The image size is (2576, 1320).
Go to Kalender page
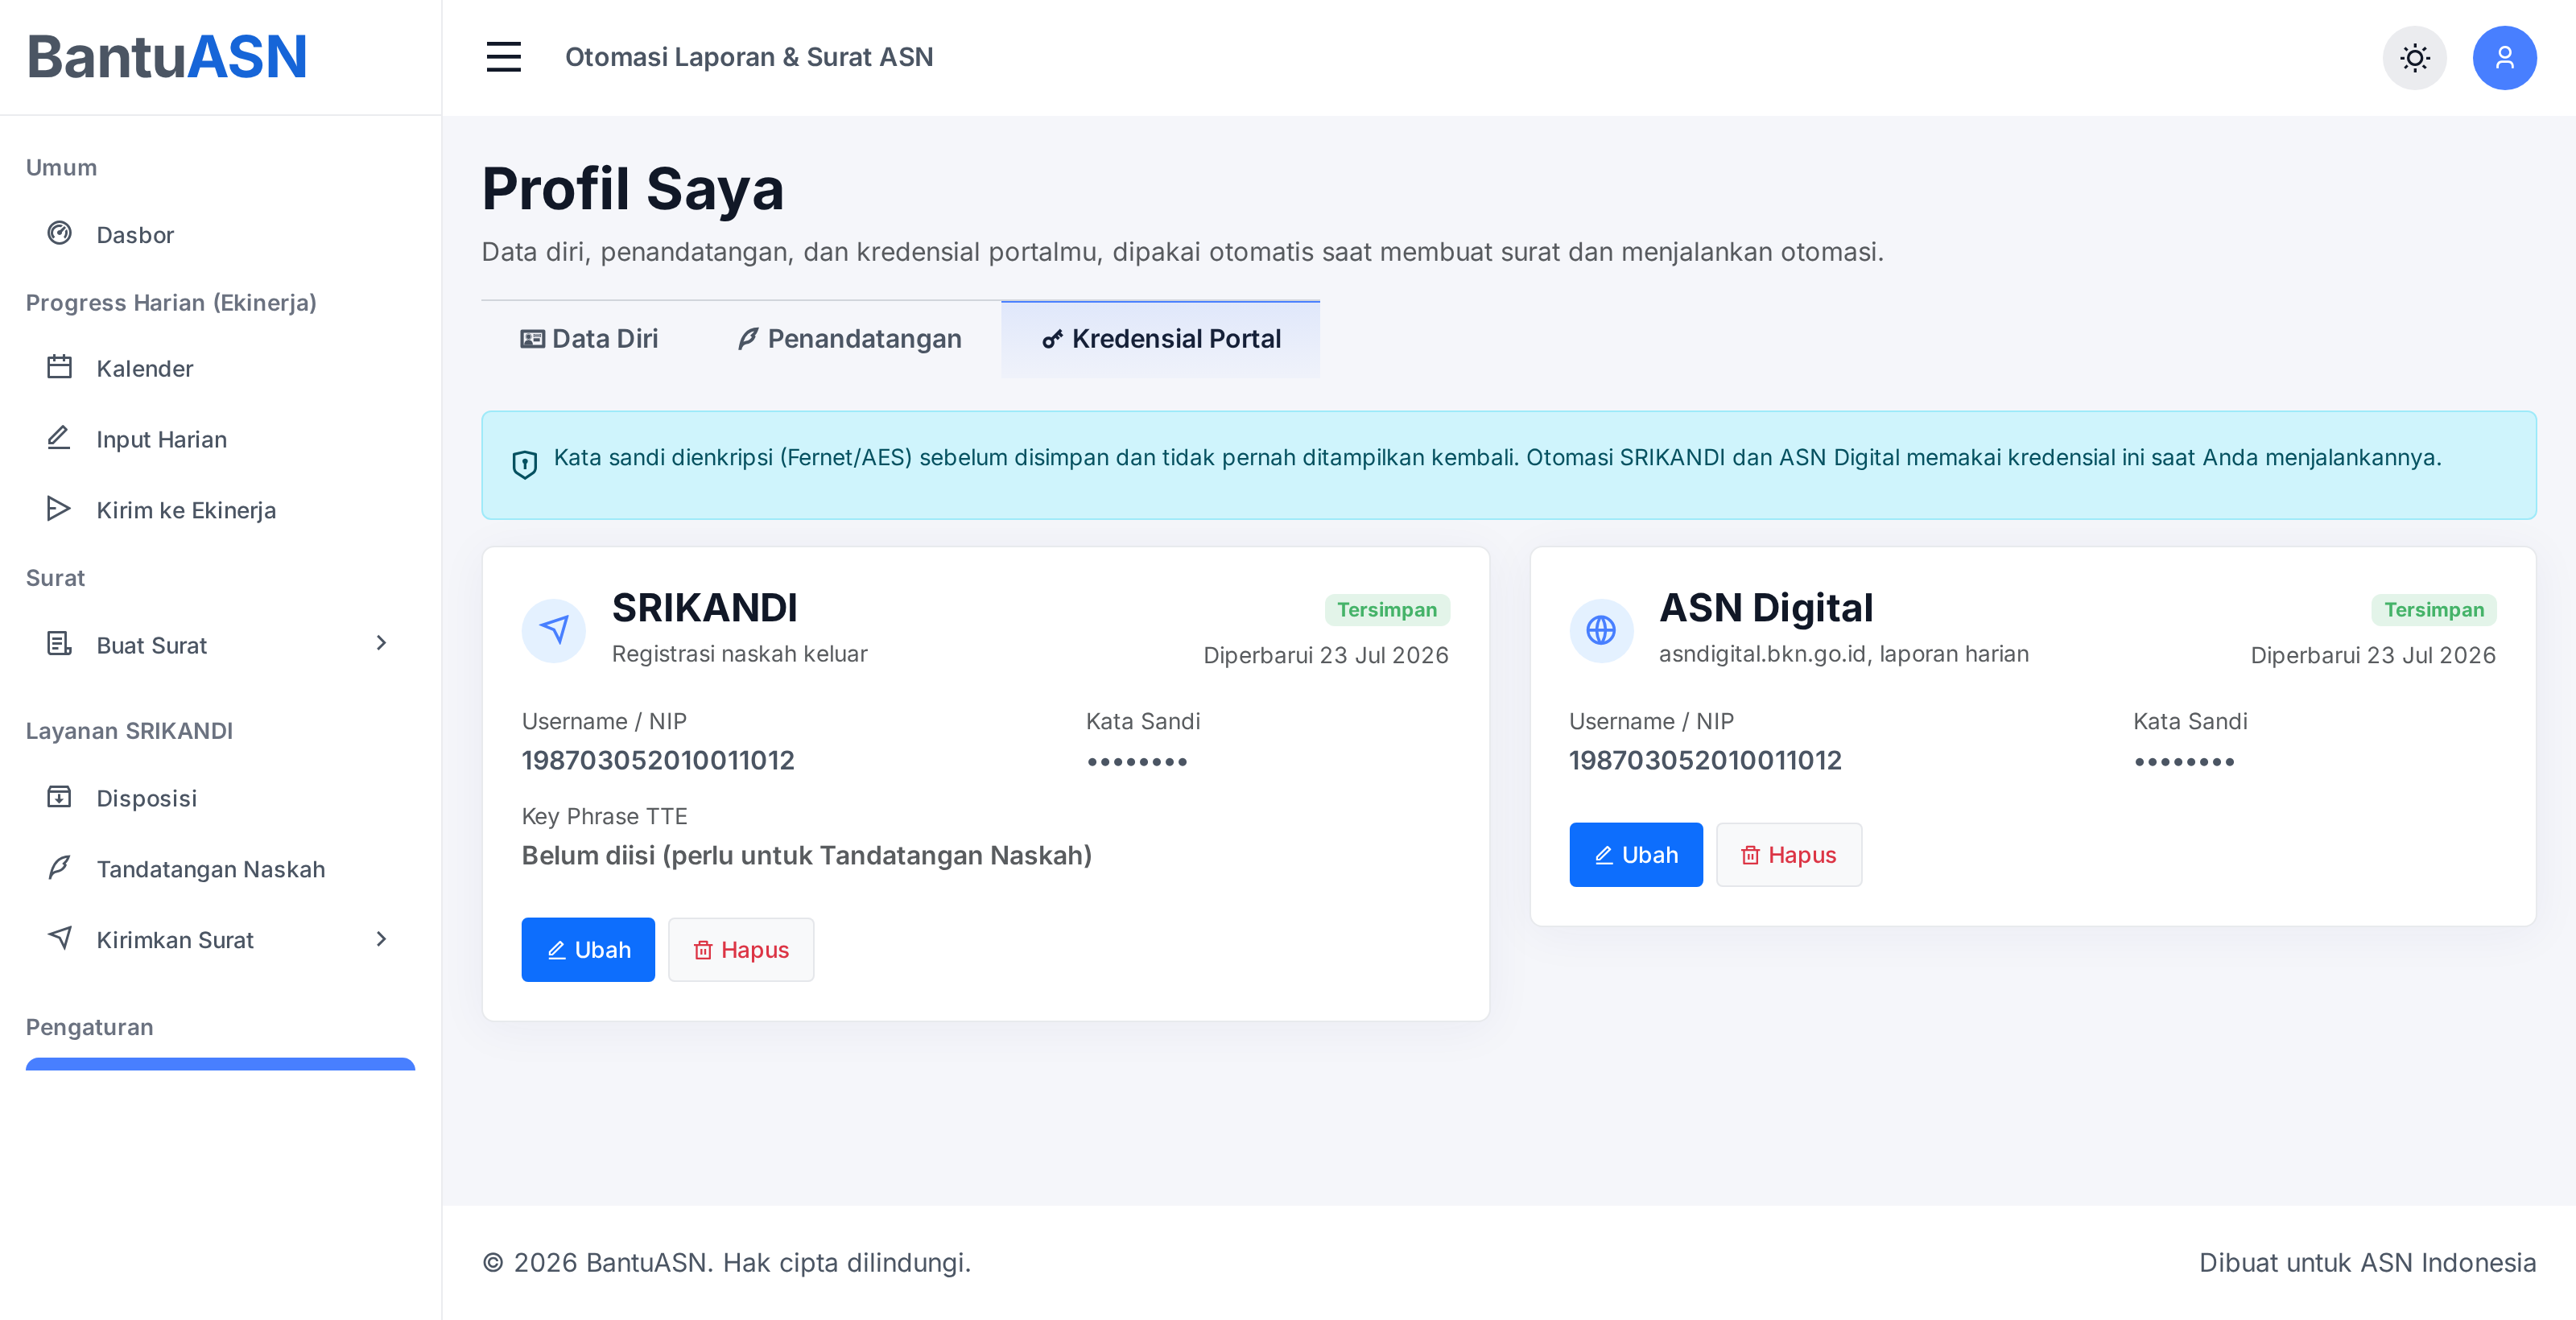click(x=220, y=368)
